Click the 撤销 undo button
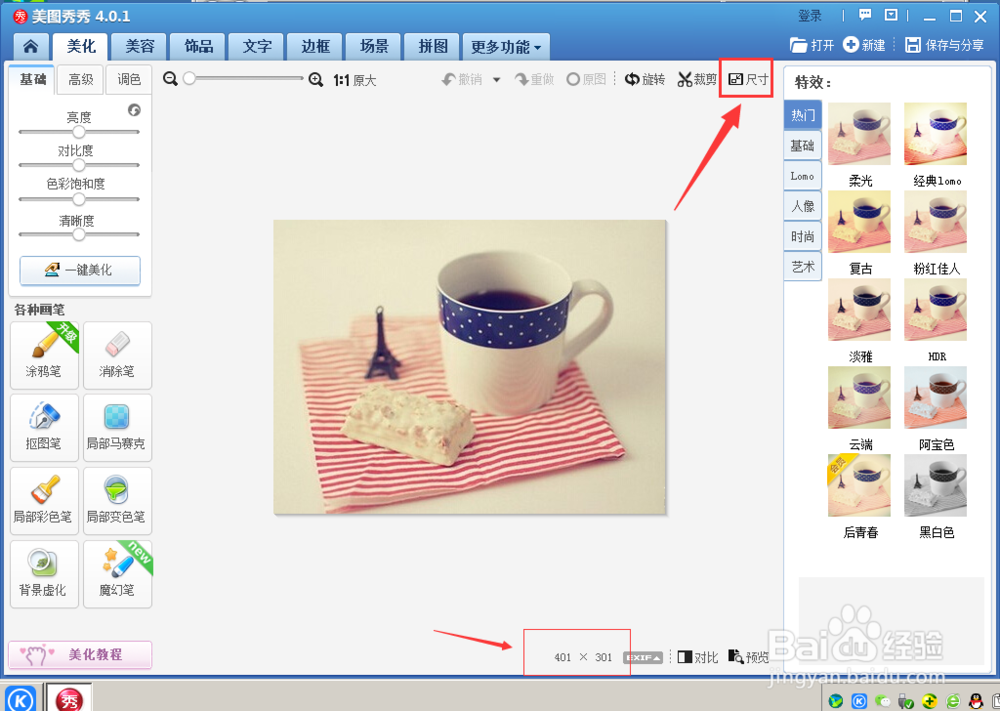The height and width of the screenshot is (711, 1000). click(x=462, y=79)
